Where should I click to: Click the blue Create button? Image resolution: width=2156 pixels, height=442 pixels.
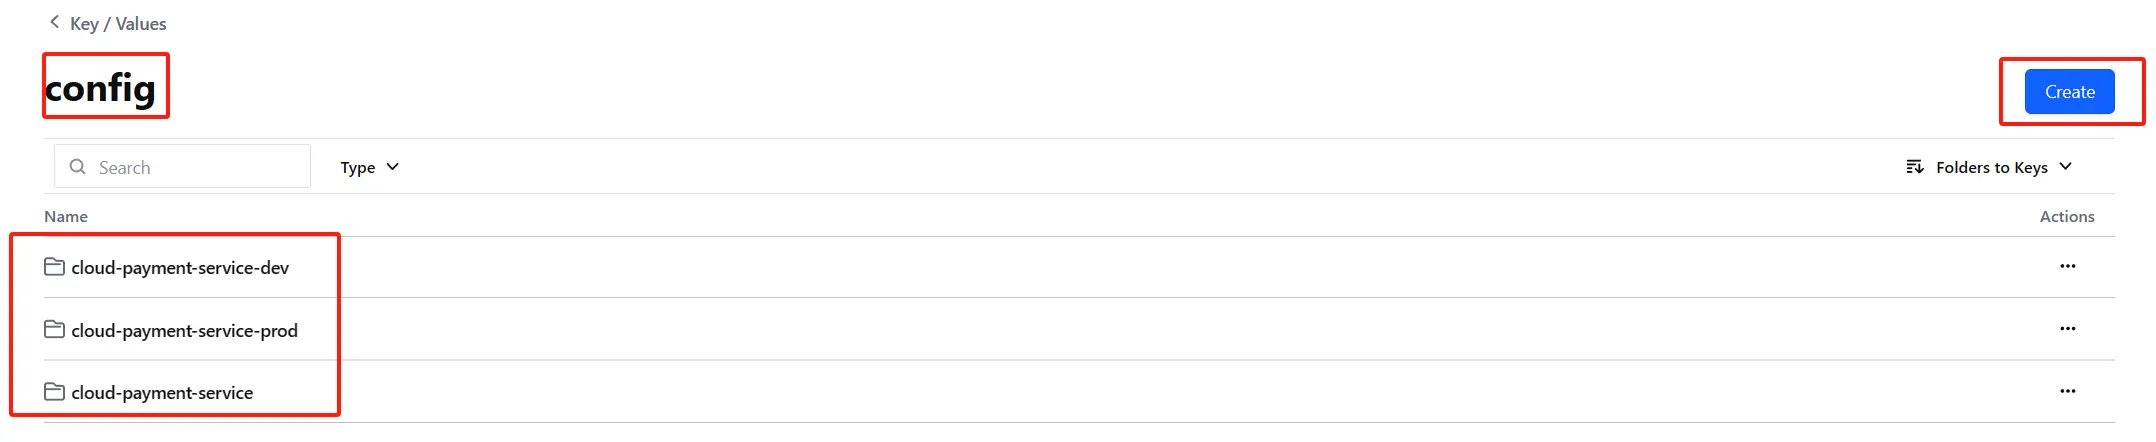pyautogui.click(x=2069, y=92)
